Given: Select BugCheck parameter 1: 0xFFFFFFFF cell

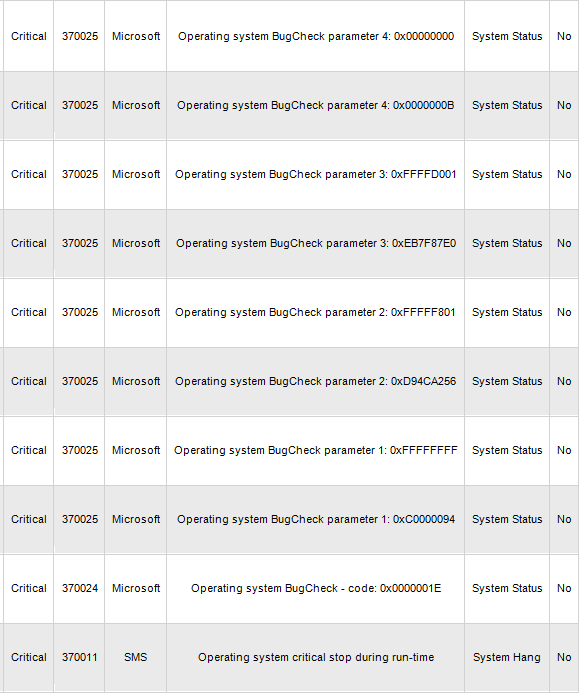Looking at the screenshot, I should click(x=316, y=450).
